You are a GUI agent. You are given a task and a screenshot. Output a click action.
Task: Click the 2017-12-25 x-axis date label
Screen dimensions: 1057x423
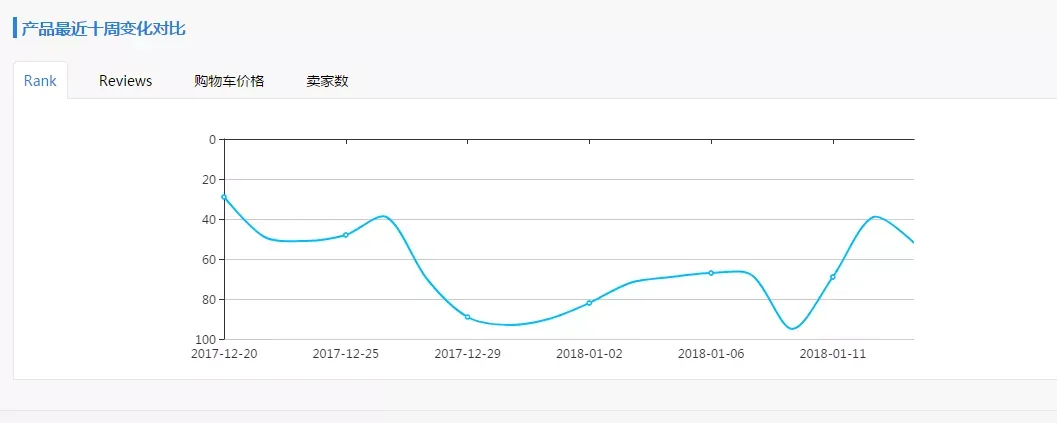[x=346, y=354]
